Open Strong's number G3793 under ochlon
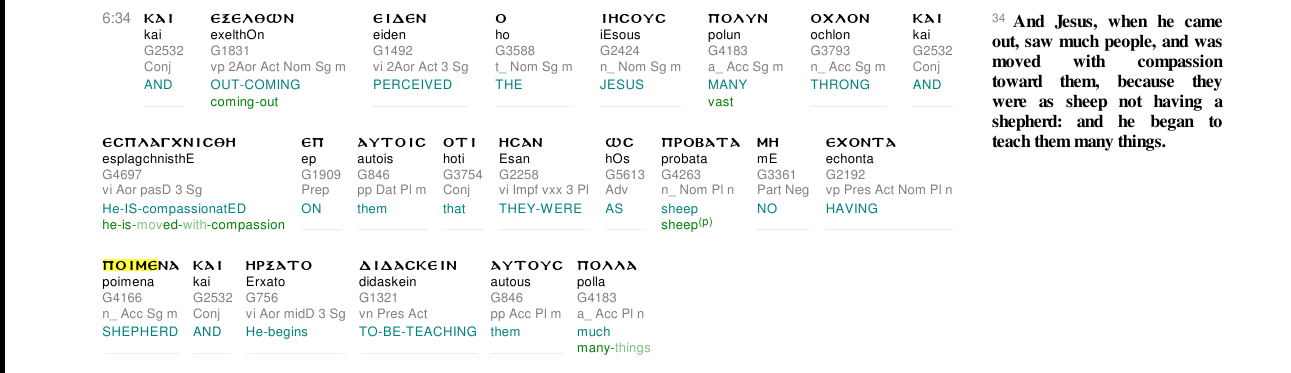 [829, 51]
